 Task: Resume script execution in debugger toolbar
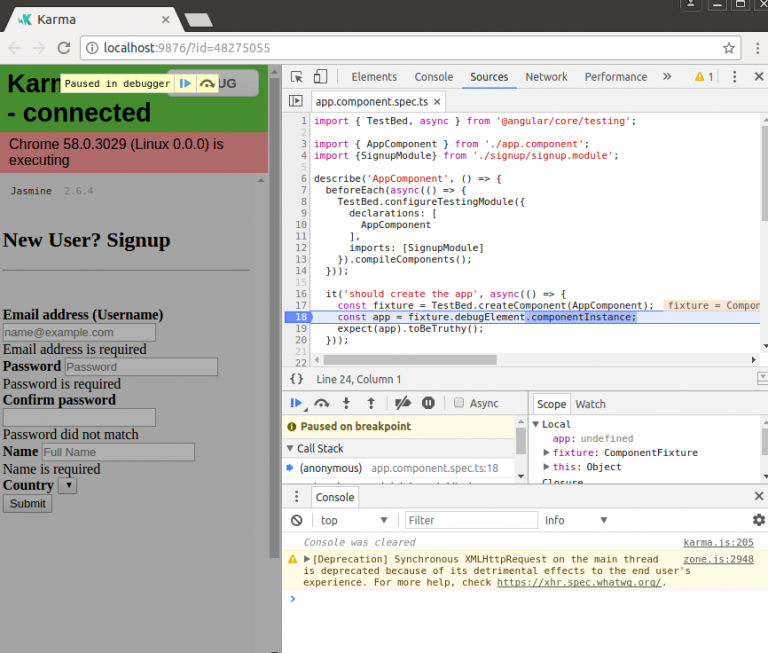point(297,403)
